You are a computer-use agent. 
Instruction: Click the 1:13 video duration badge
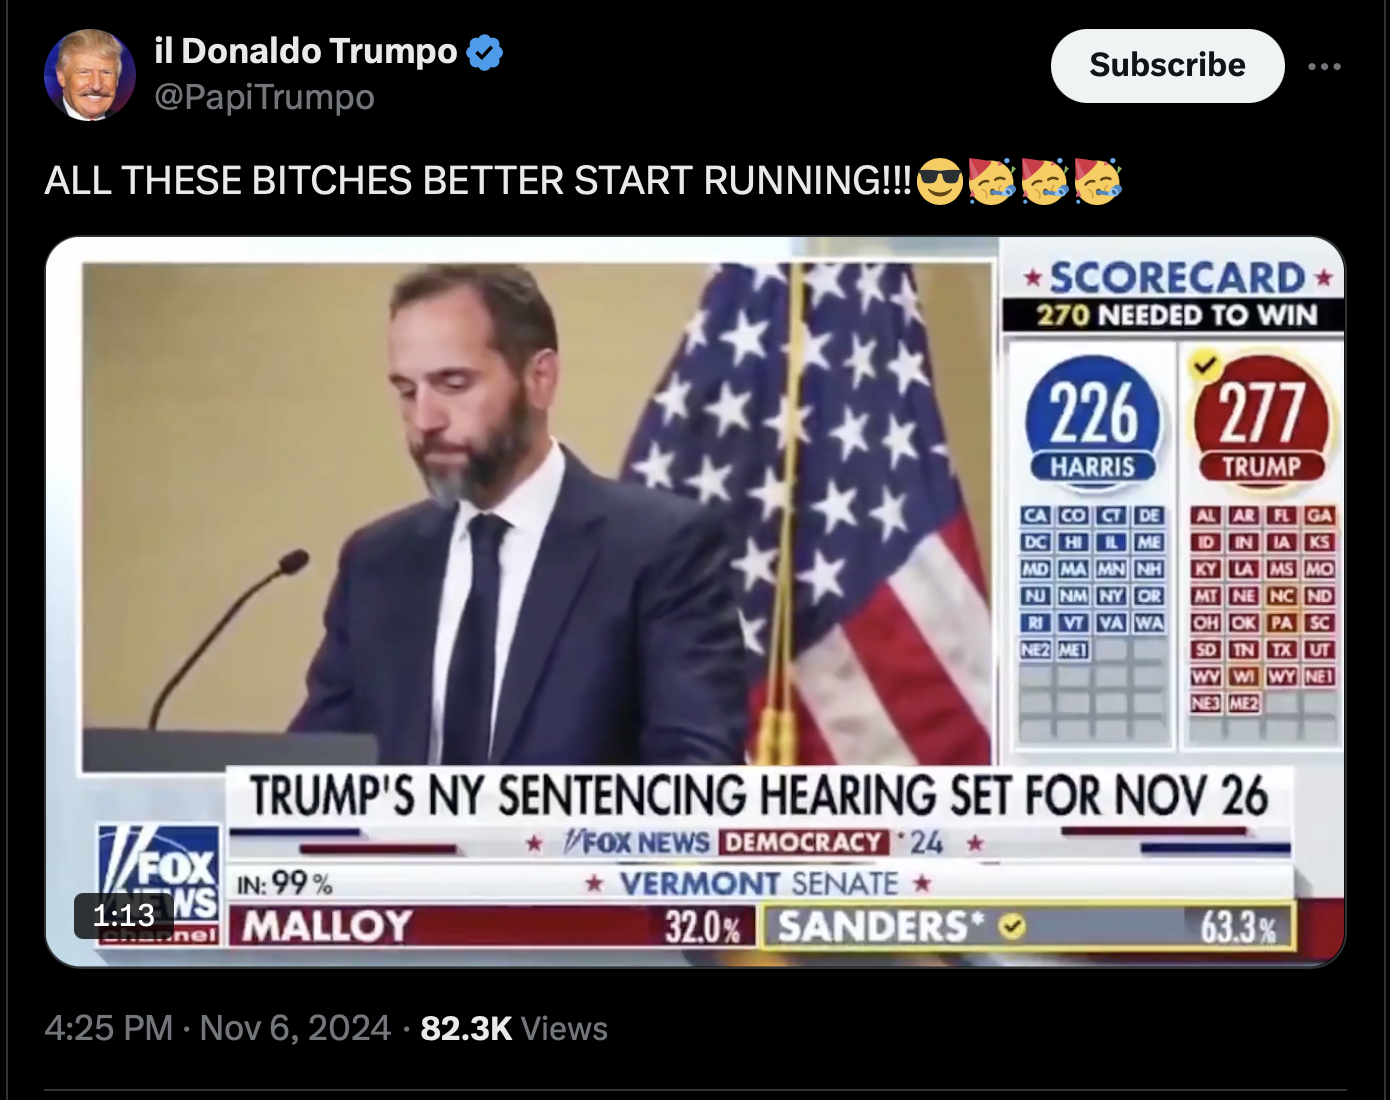(124, 915)
